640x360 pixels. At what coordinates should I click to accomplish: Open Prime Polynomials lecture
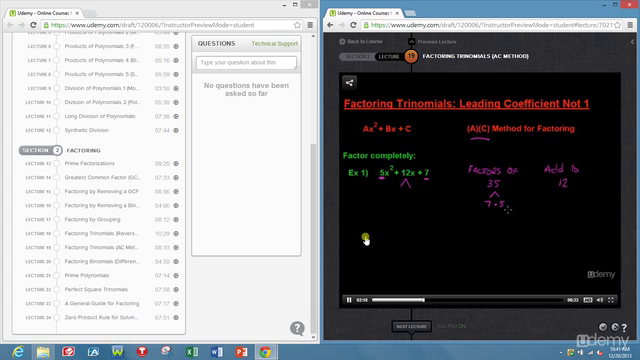(x=87, y=276)
